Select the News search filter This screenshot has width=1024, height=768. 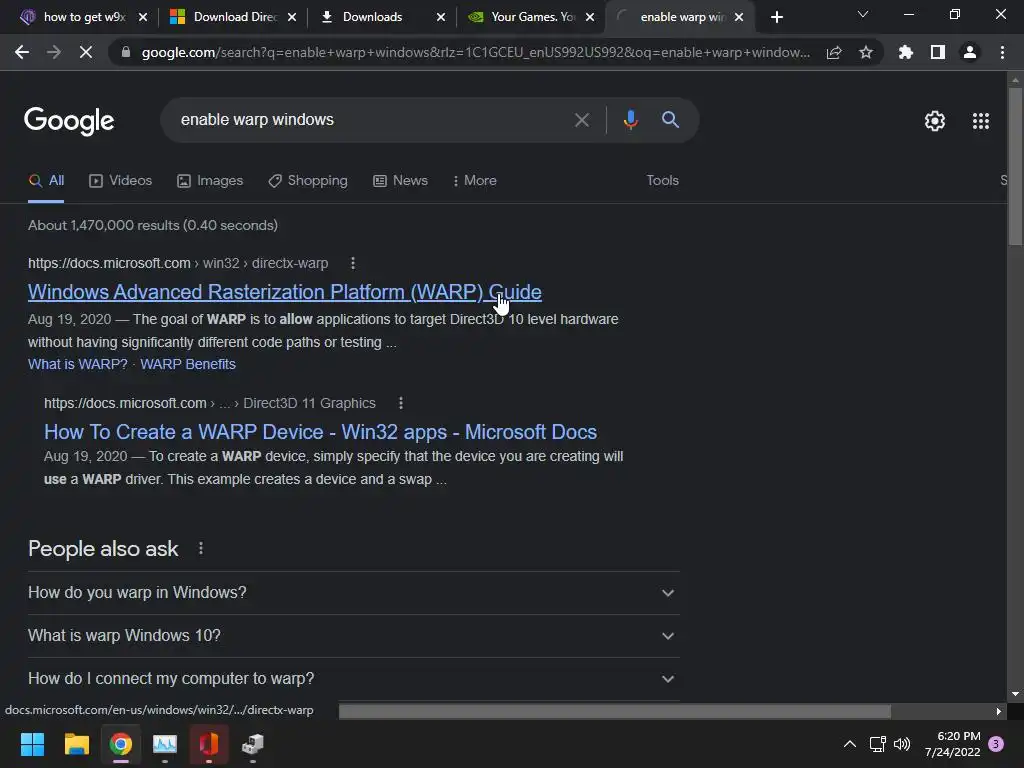pos(400,181)
